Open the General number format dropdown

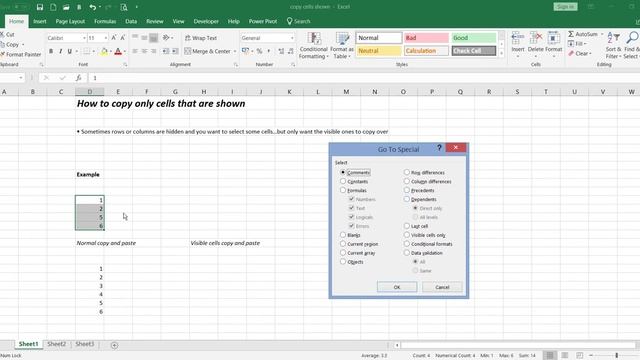[292, 38]
